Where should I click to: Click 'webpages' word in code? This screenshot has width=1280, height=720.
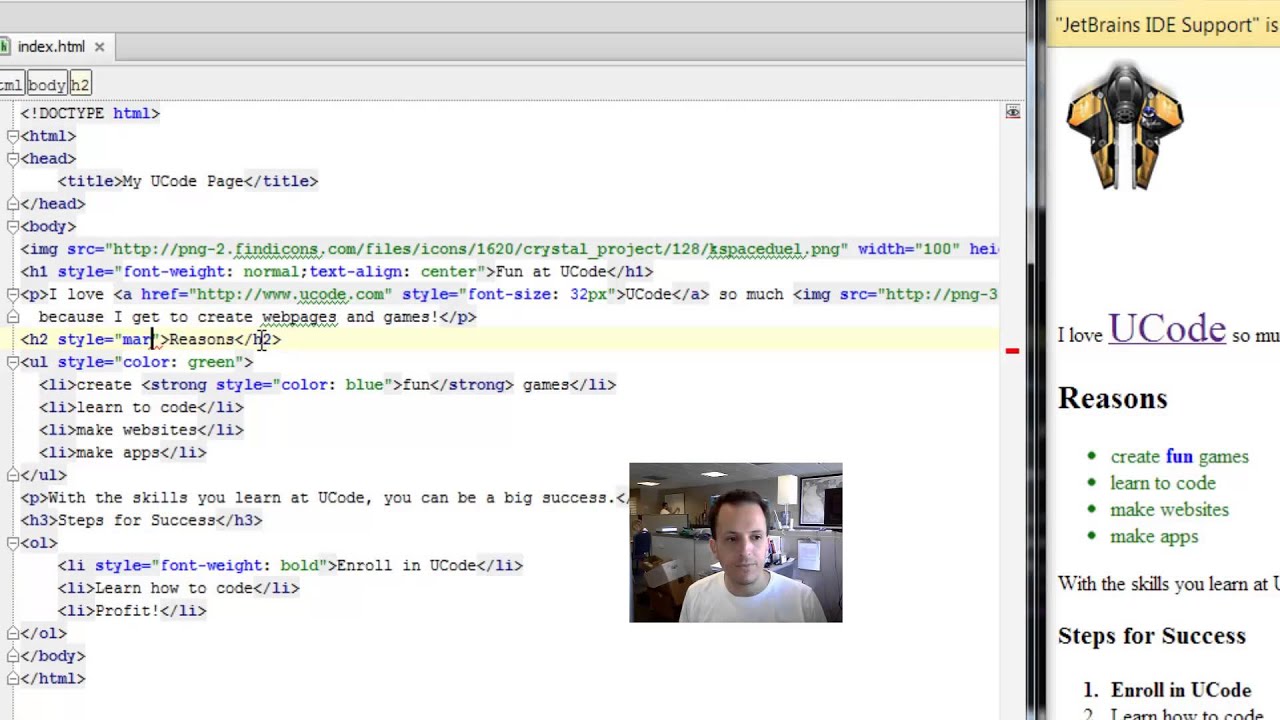[x=299, y=317]
